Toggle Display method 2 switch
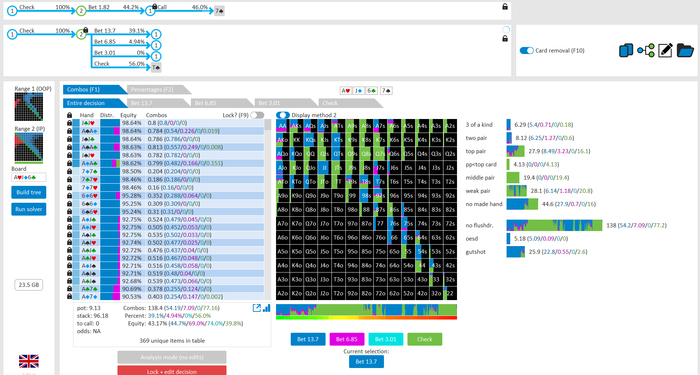700x375 pixels. (x=283, y=115)
